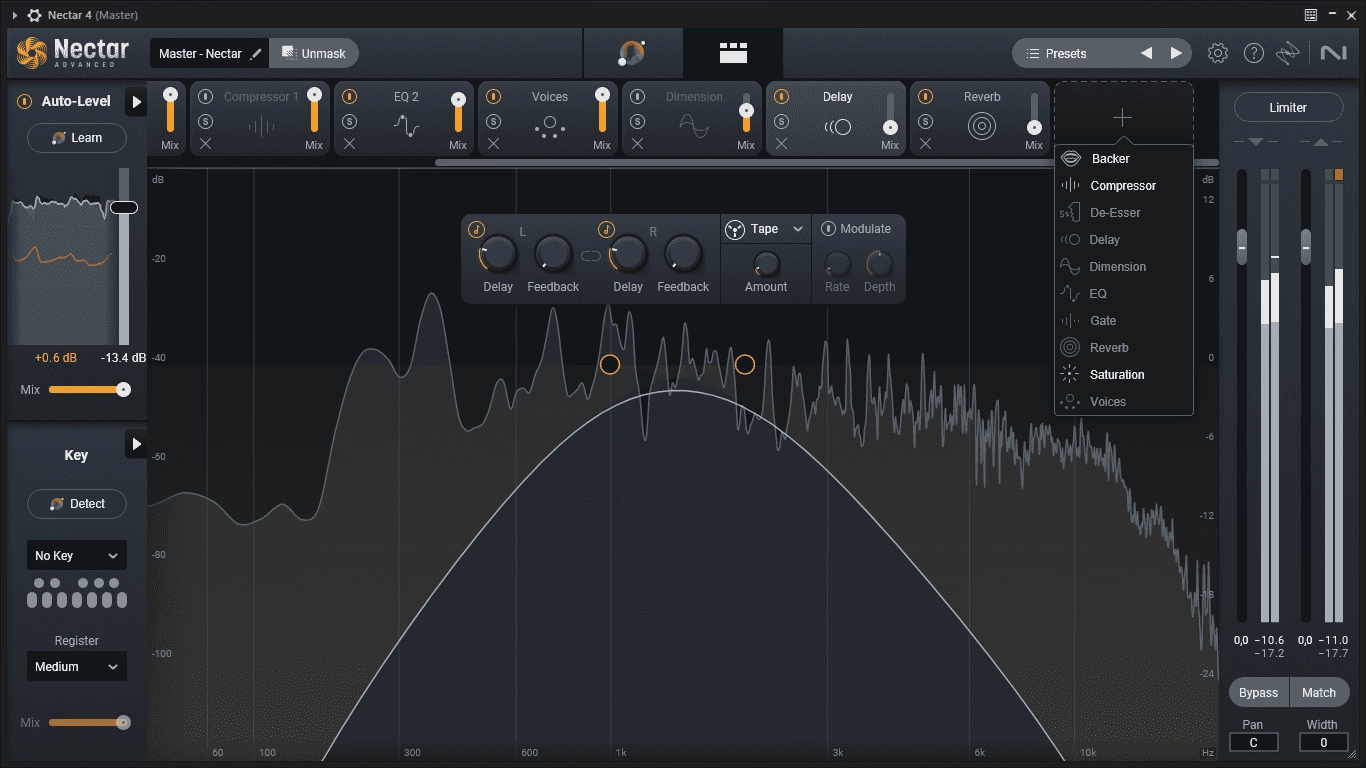Click the Tape delay type icon
Screen dimensions: 1366x768
click(735, 229)
